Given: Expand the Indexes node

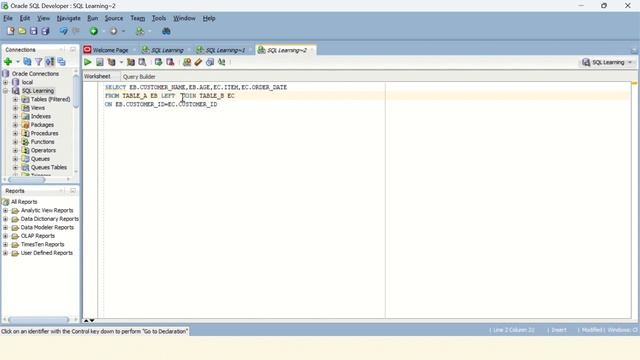Looking at the screenshot, I should coord(15,117).
